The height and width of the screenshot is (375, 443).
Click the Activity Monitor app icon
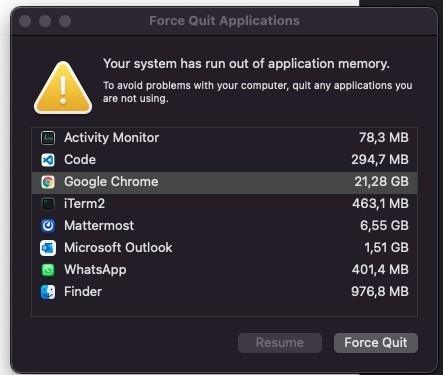click(x=48, y=138)
